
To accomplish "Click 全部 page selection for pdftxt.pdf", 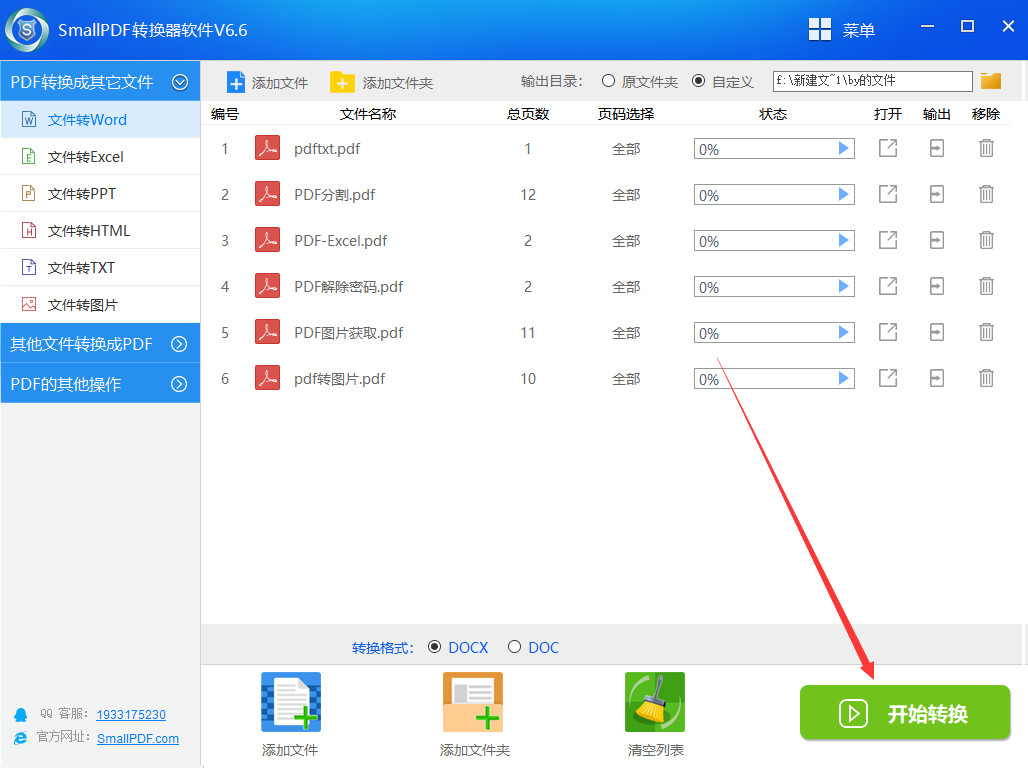I will coord(626,149).
